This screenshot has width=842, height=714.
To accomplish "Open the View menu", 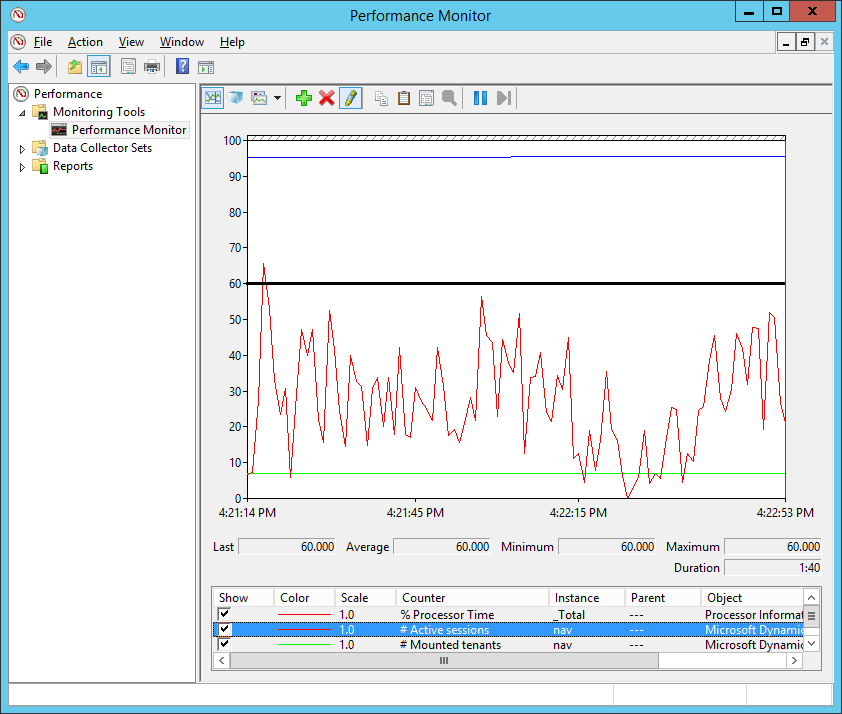I will point(131,42).
